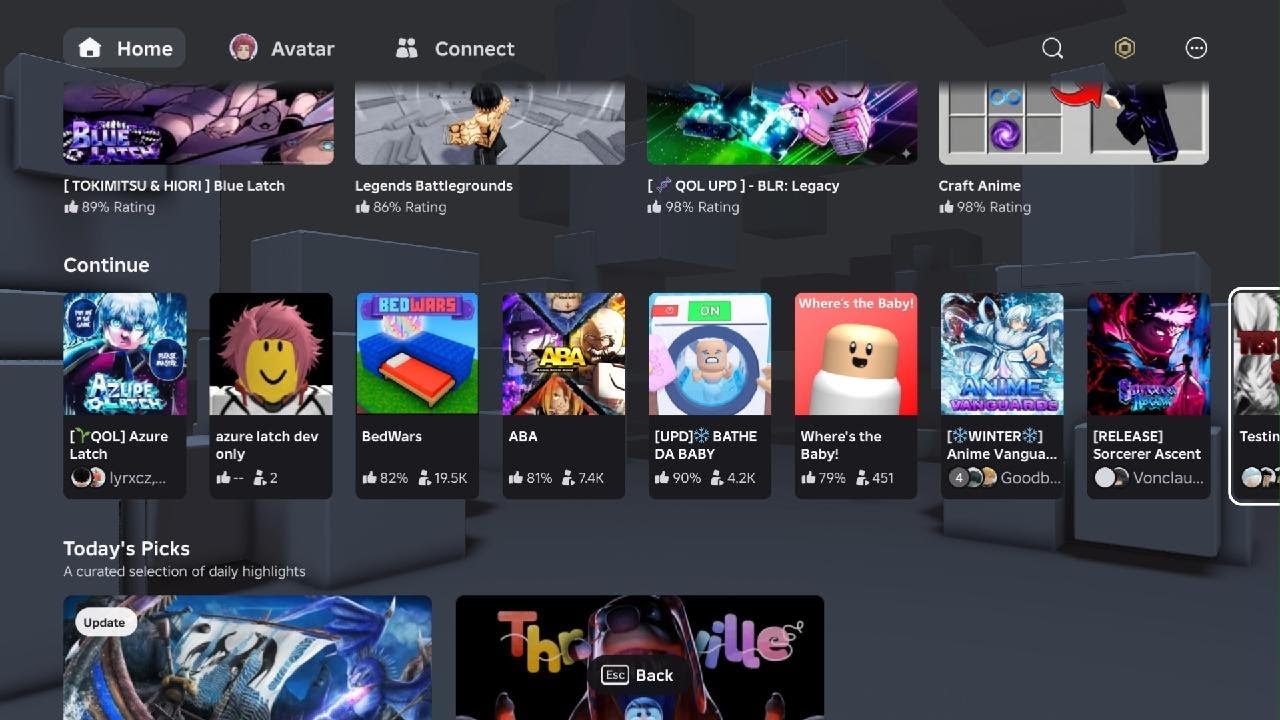Viewport: 1280px width, 720px height.
Task: Click friend avatars next to 'lyrxcz,...'
Action: pyautogui.click(x=88, y=478)
